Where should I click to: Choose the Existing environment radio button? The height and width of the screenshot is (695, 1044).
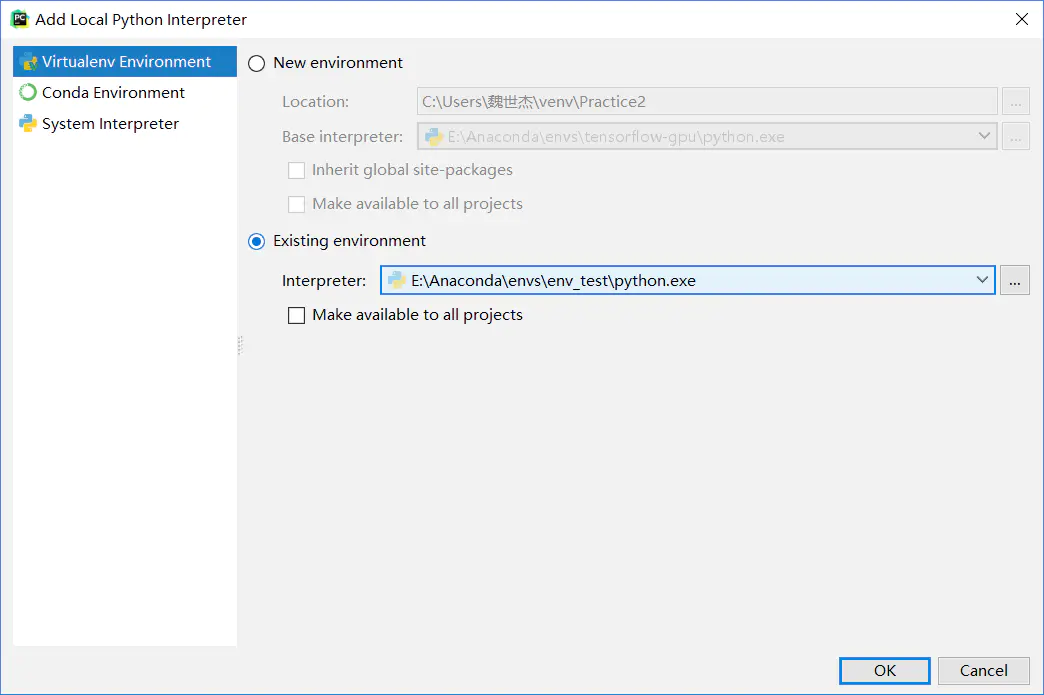(x=256, y=241)
